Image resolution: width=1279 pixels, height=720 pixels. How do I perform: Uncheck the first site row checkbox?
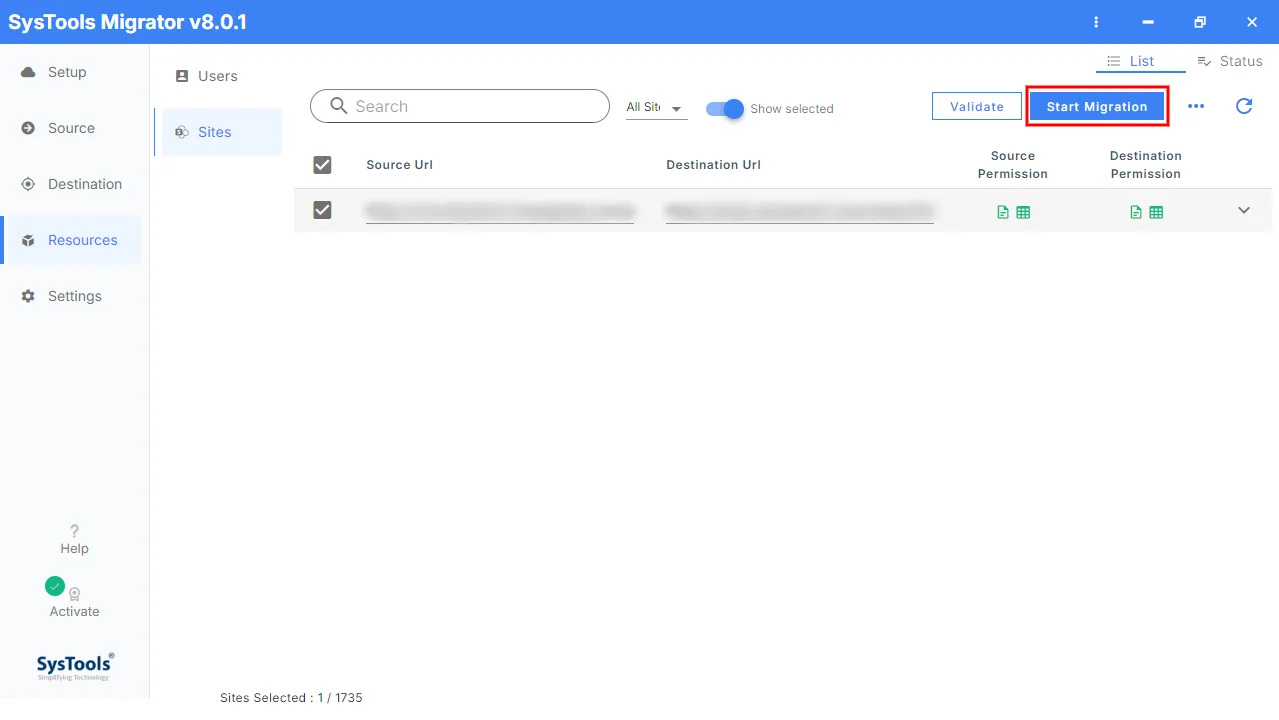[x=322, y=210]
